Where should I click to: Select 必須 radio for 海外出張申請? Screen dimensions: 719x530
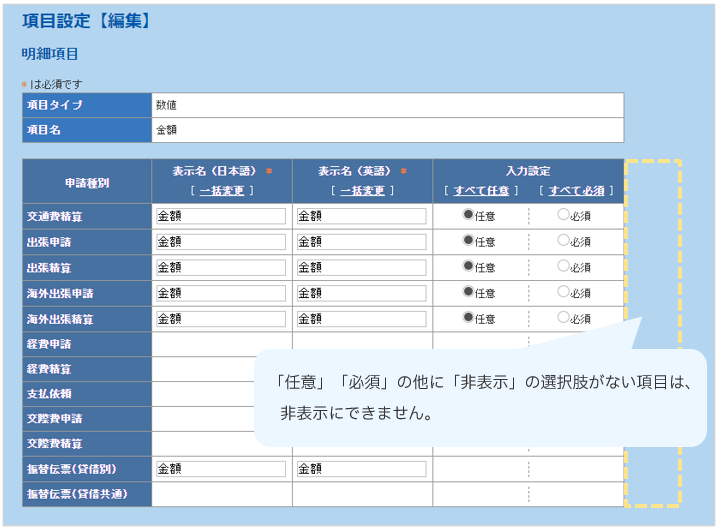(563, 292)
